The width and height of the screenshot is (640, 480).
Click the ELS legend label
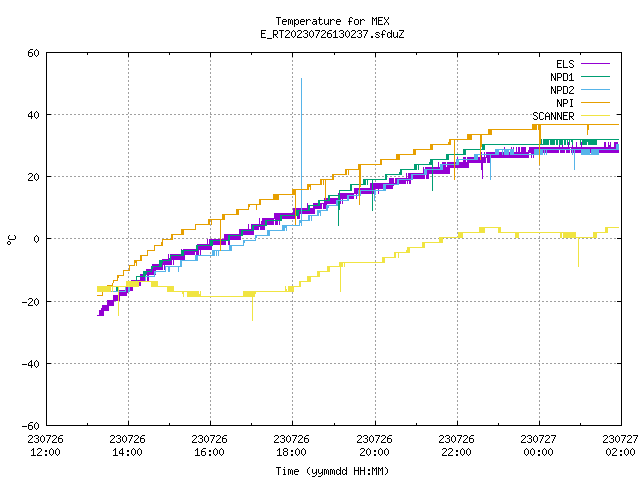tap(565, 64)
